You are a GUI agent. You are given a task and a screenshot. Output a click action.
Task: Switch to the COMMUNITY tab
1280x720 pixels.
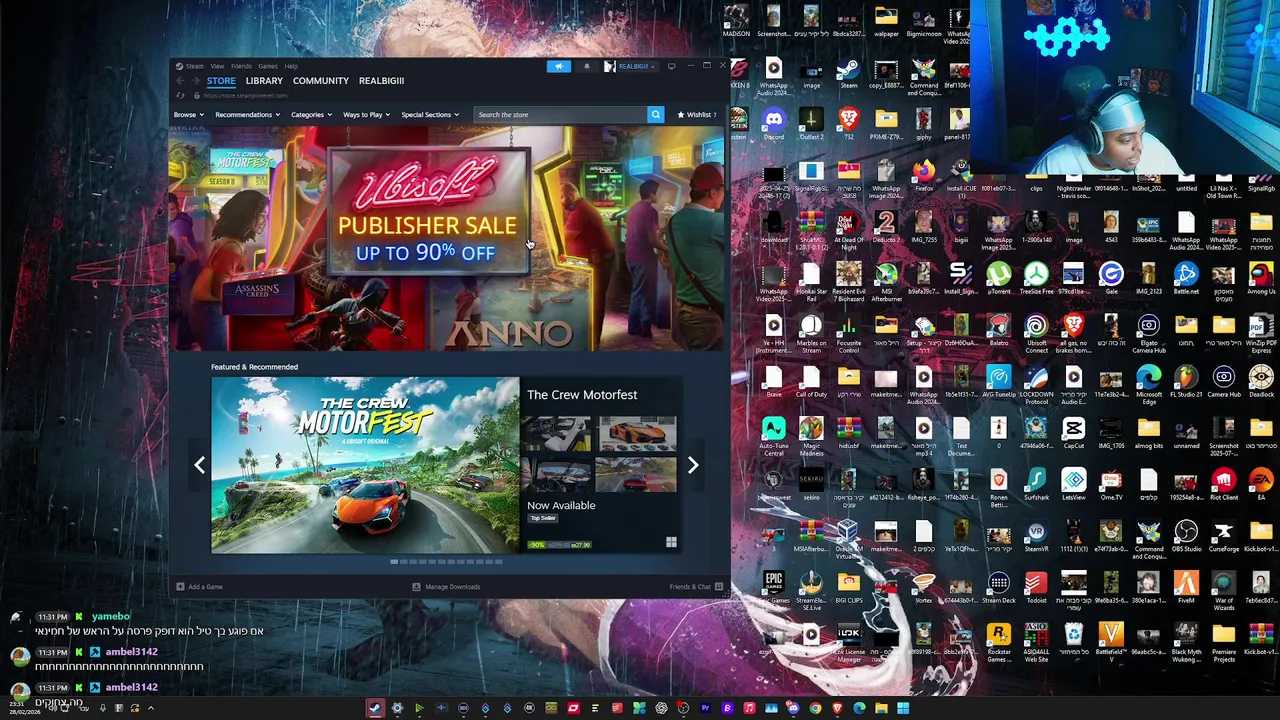click(321, 81)
